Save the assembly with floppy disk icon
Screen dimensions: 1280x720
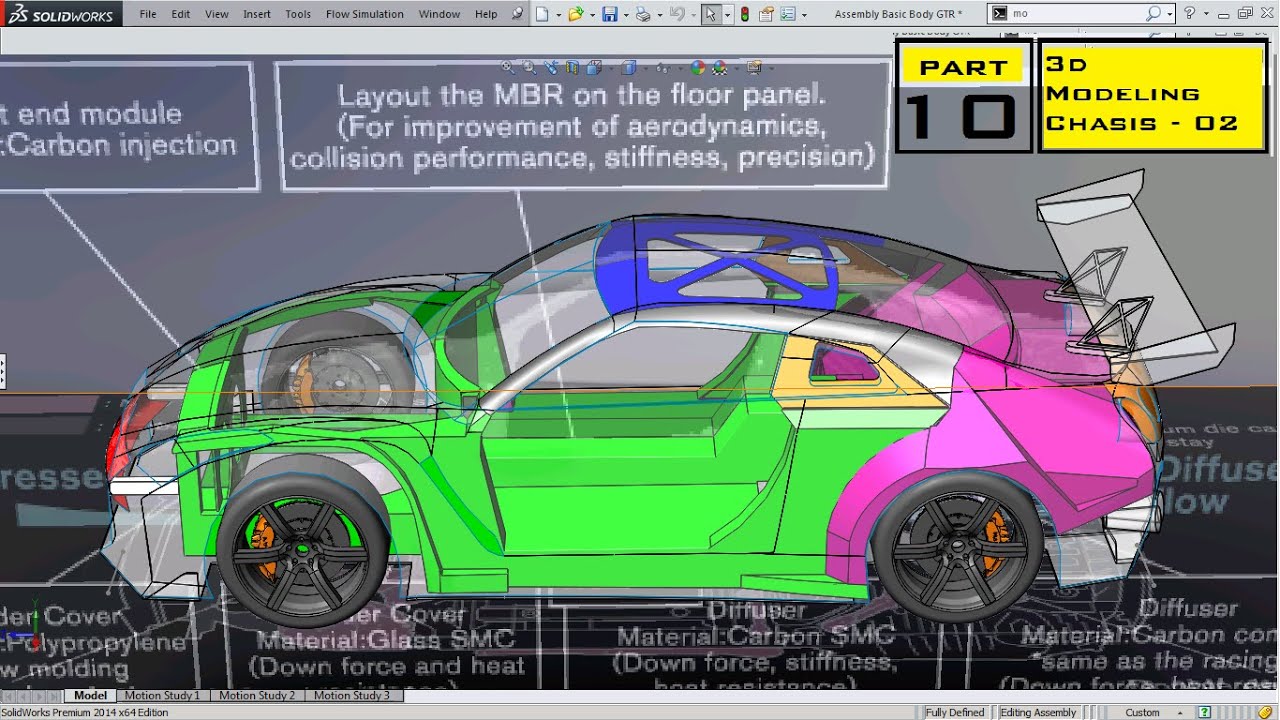(x=609, y=14)
